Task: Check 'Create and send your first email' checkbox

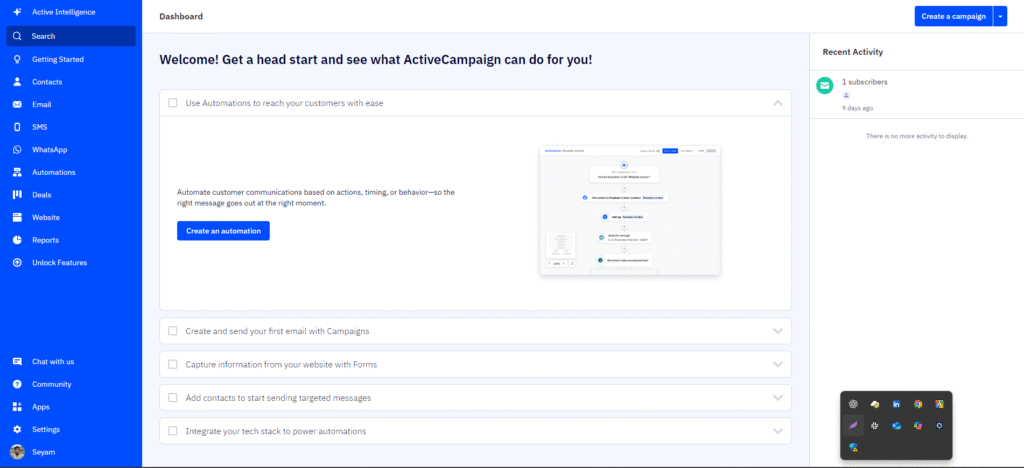Action: pyautogui.click(x=173, y=331)
